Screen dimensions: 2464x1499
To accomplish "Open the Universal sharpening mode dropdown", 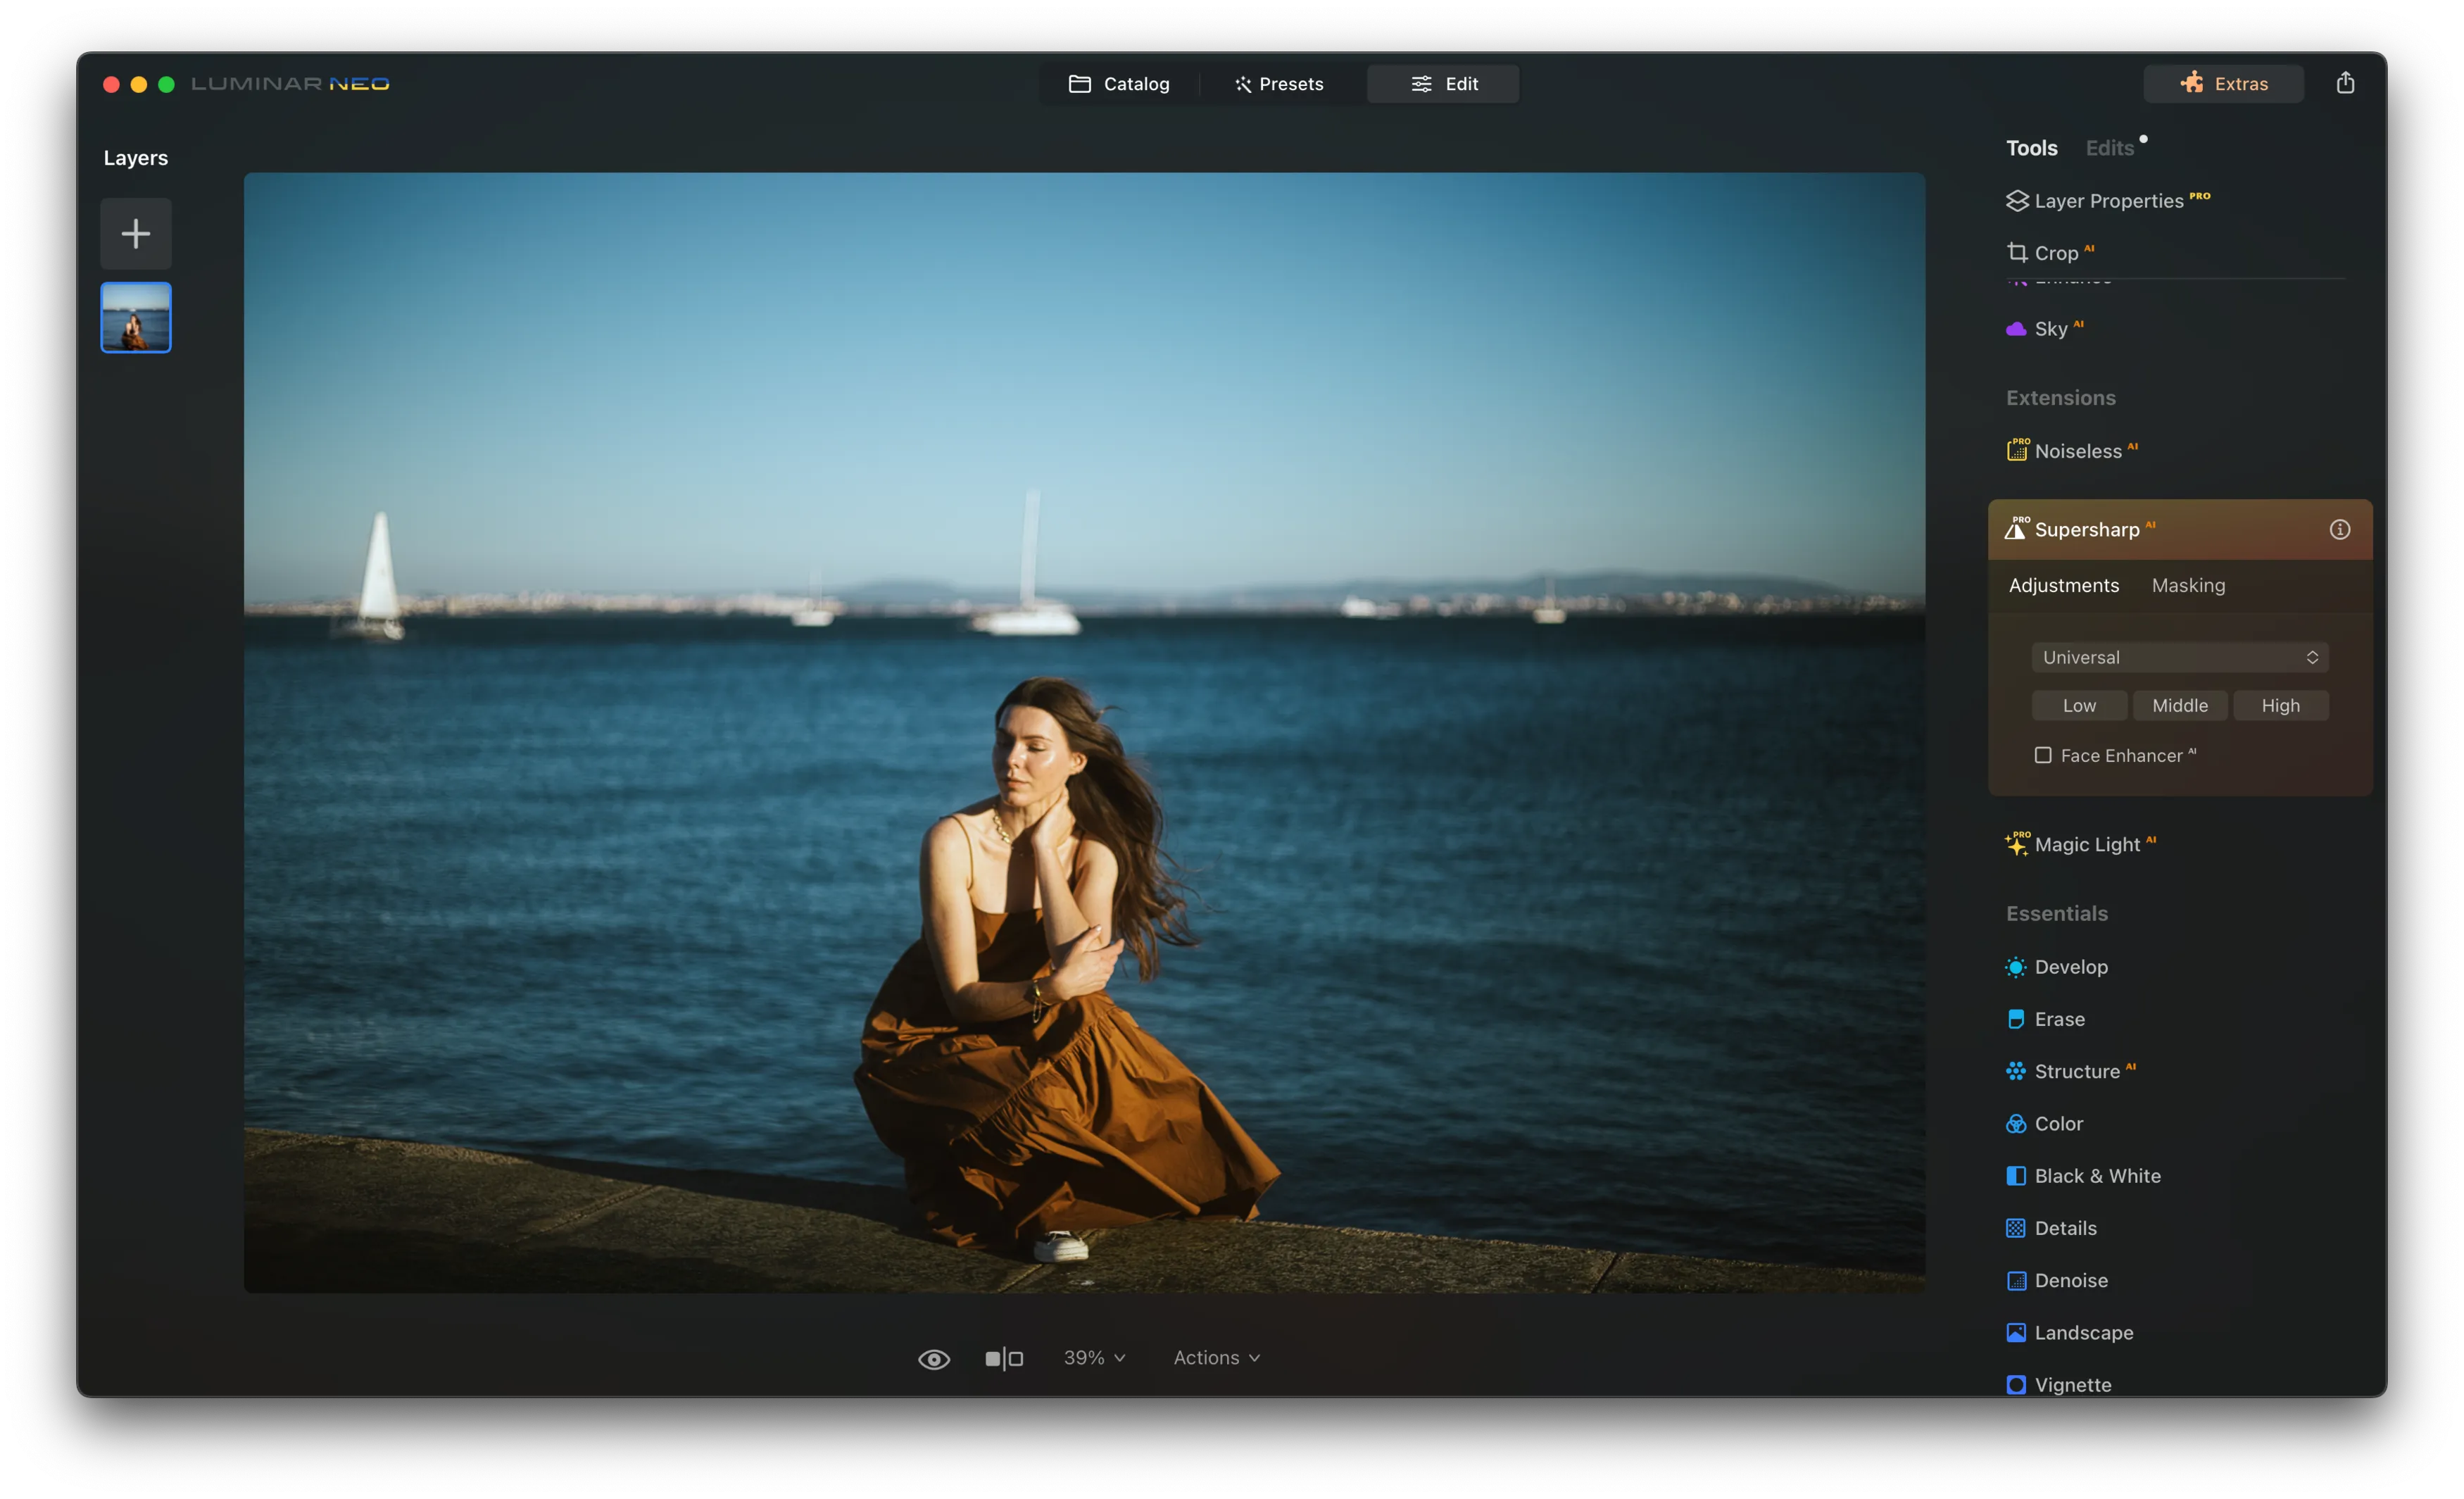I will pyautogui.click(x=2179, y=657).
